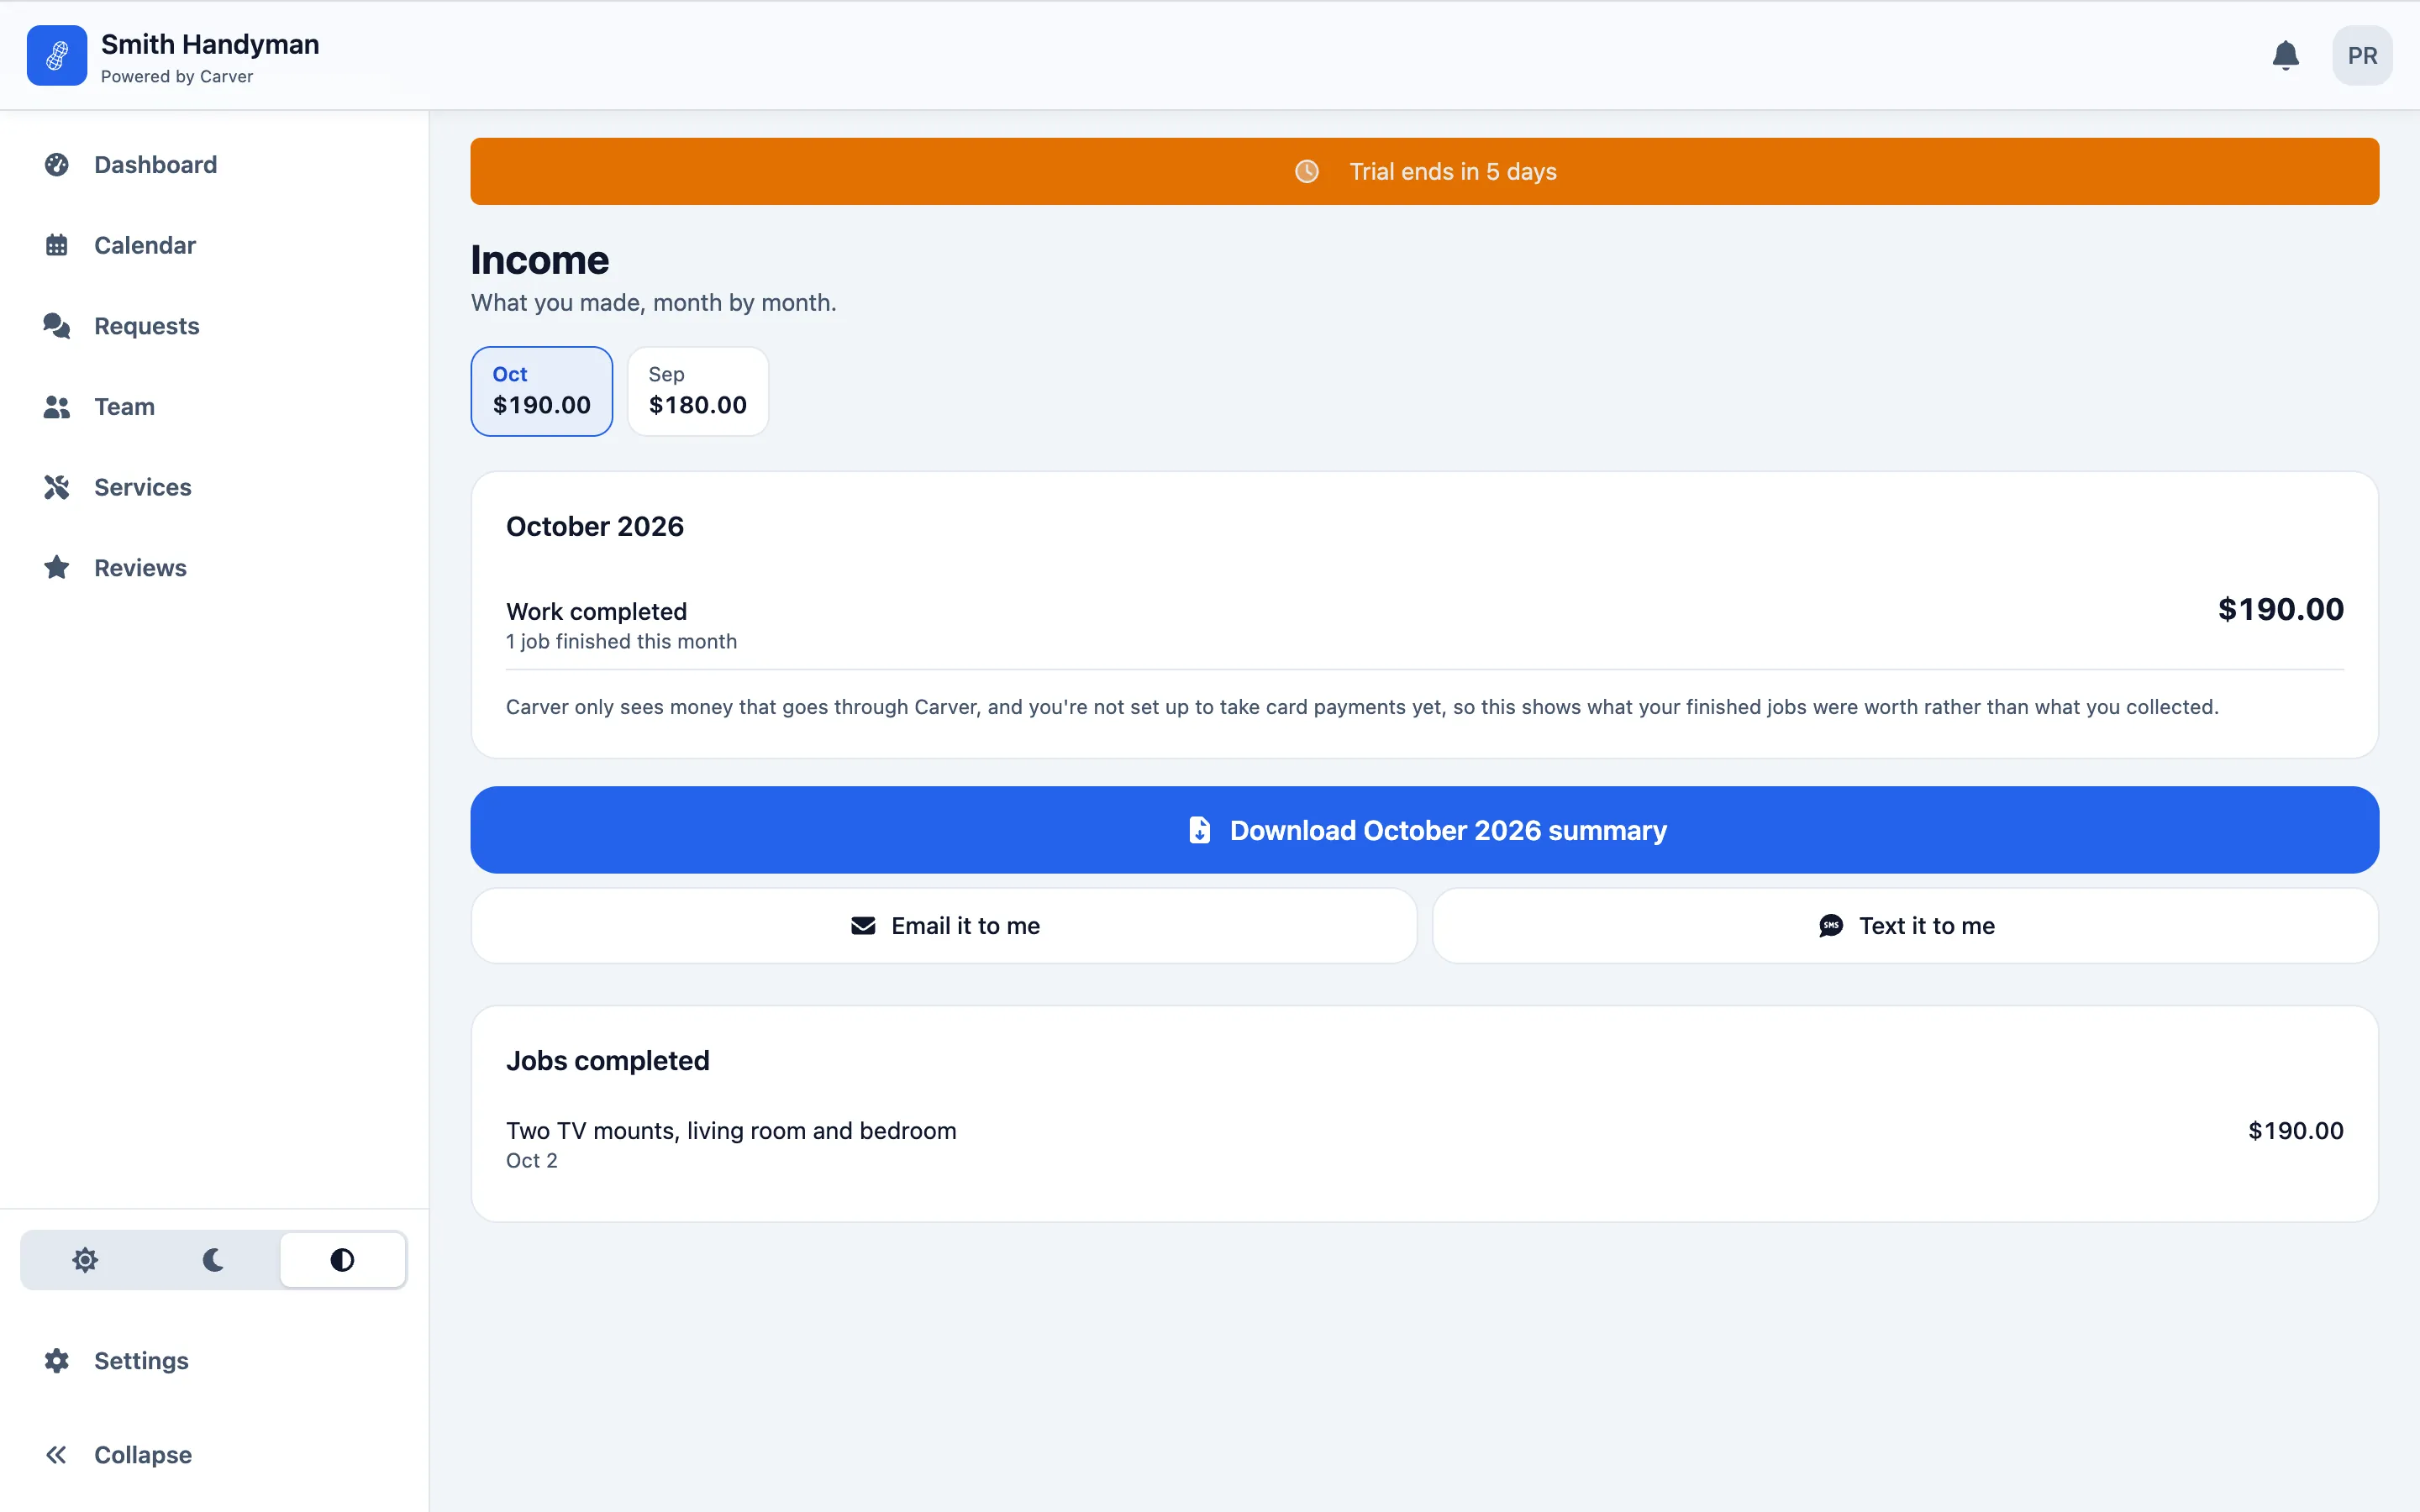This screenshot has width=2420, height=1512.
Task: Download October 2026 summary
Action: pyautogui.click(x=1424, y=830)
